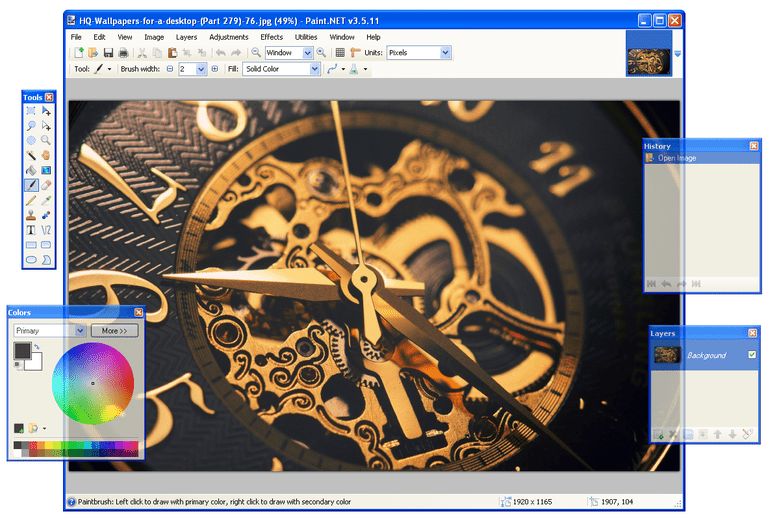Select the Pencil tool
This screenshot has width=768, height=518.
[x=31, y=200]
